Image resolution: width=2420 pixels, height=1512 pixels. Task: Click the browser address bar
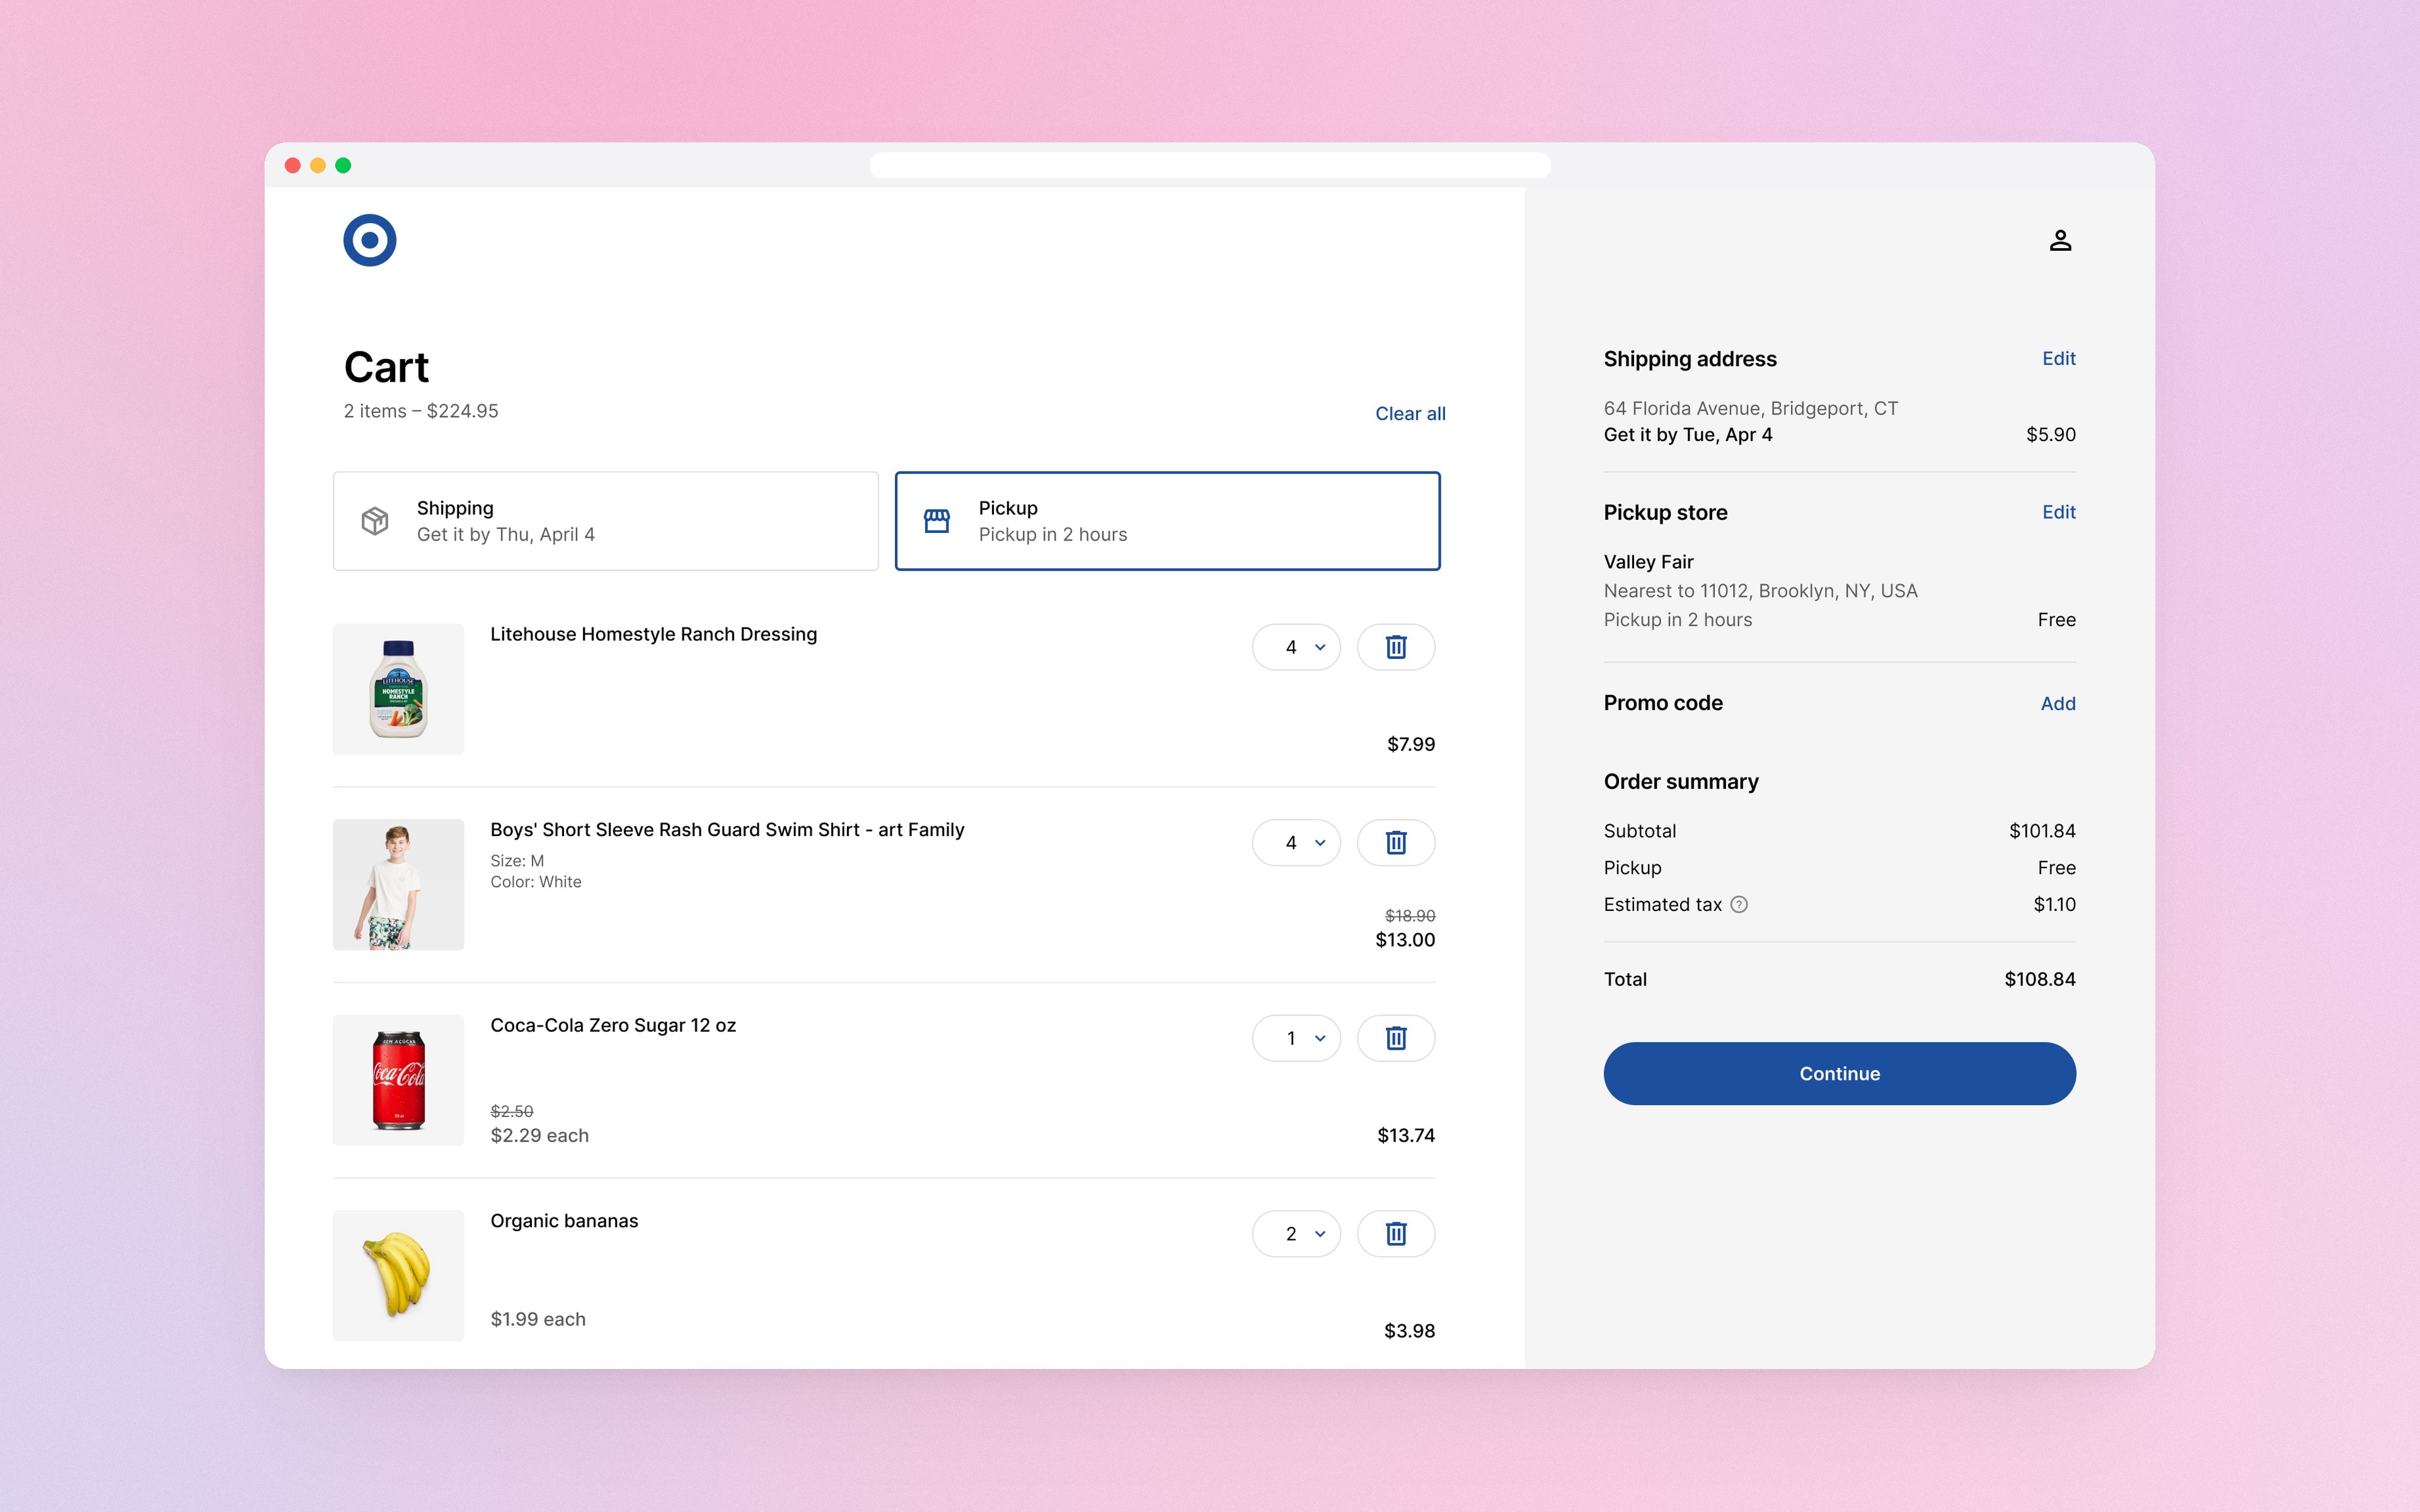pyautogui.click(x=1209, y=165)
